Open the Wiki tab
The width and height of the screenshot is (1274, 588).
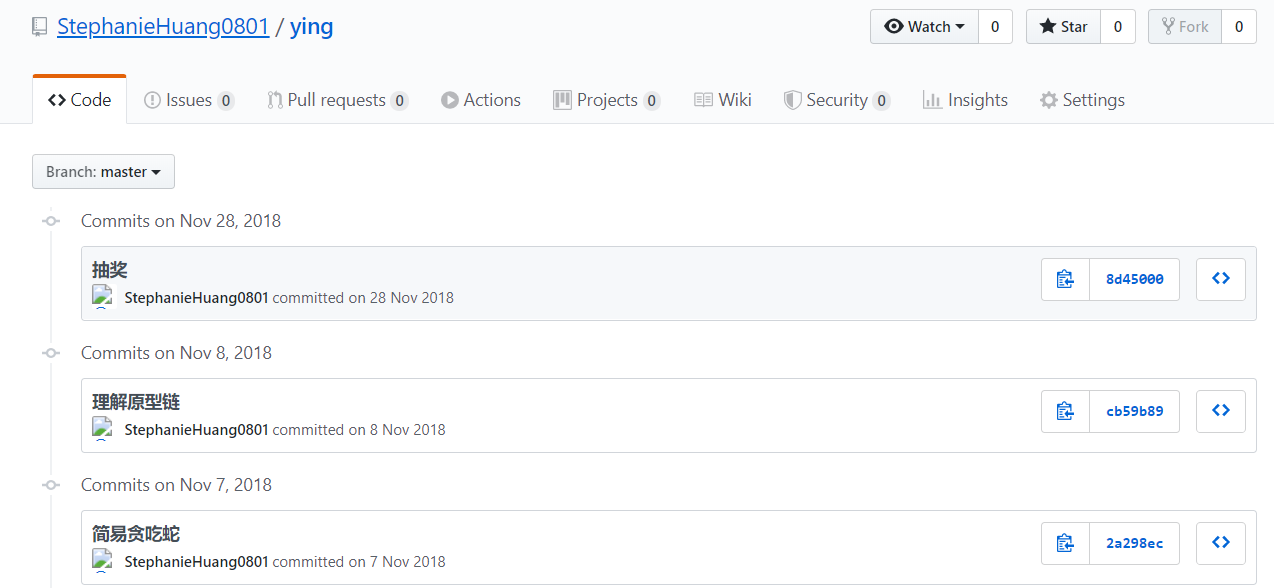[723, 100]
